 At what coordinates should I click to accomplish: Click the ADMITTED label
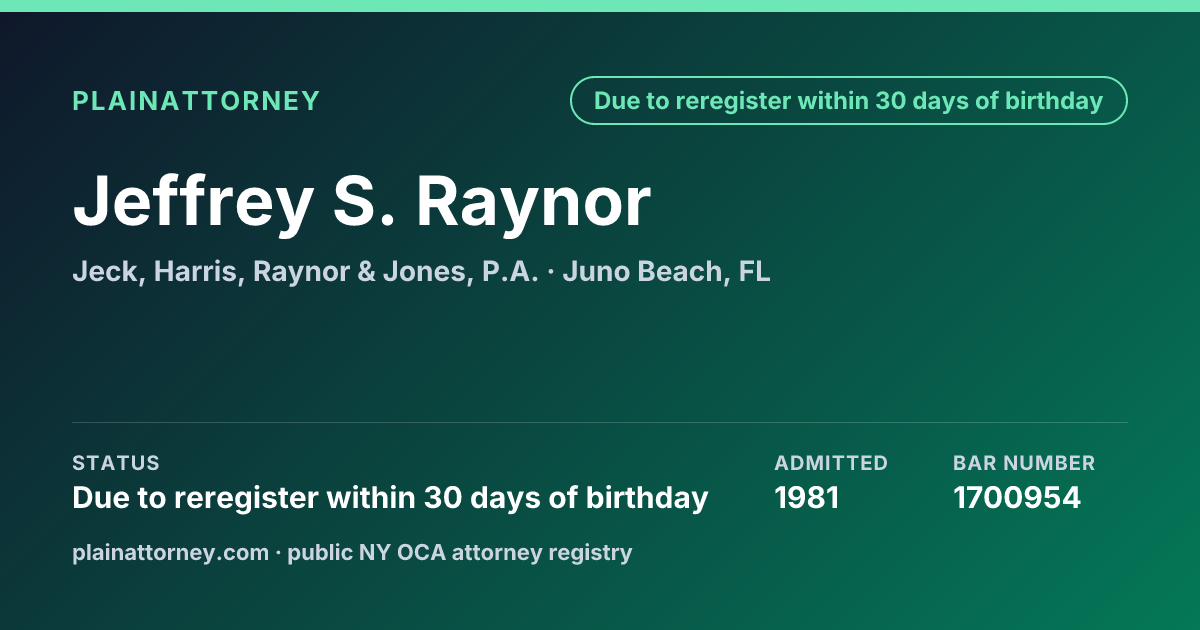coord(831,463)
